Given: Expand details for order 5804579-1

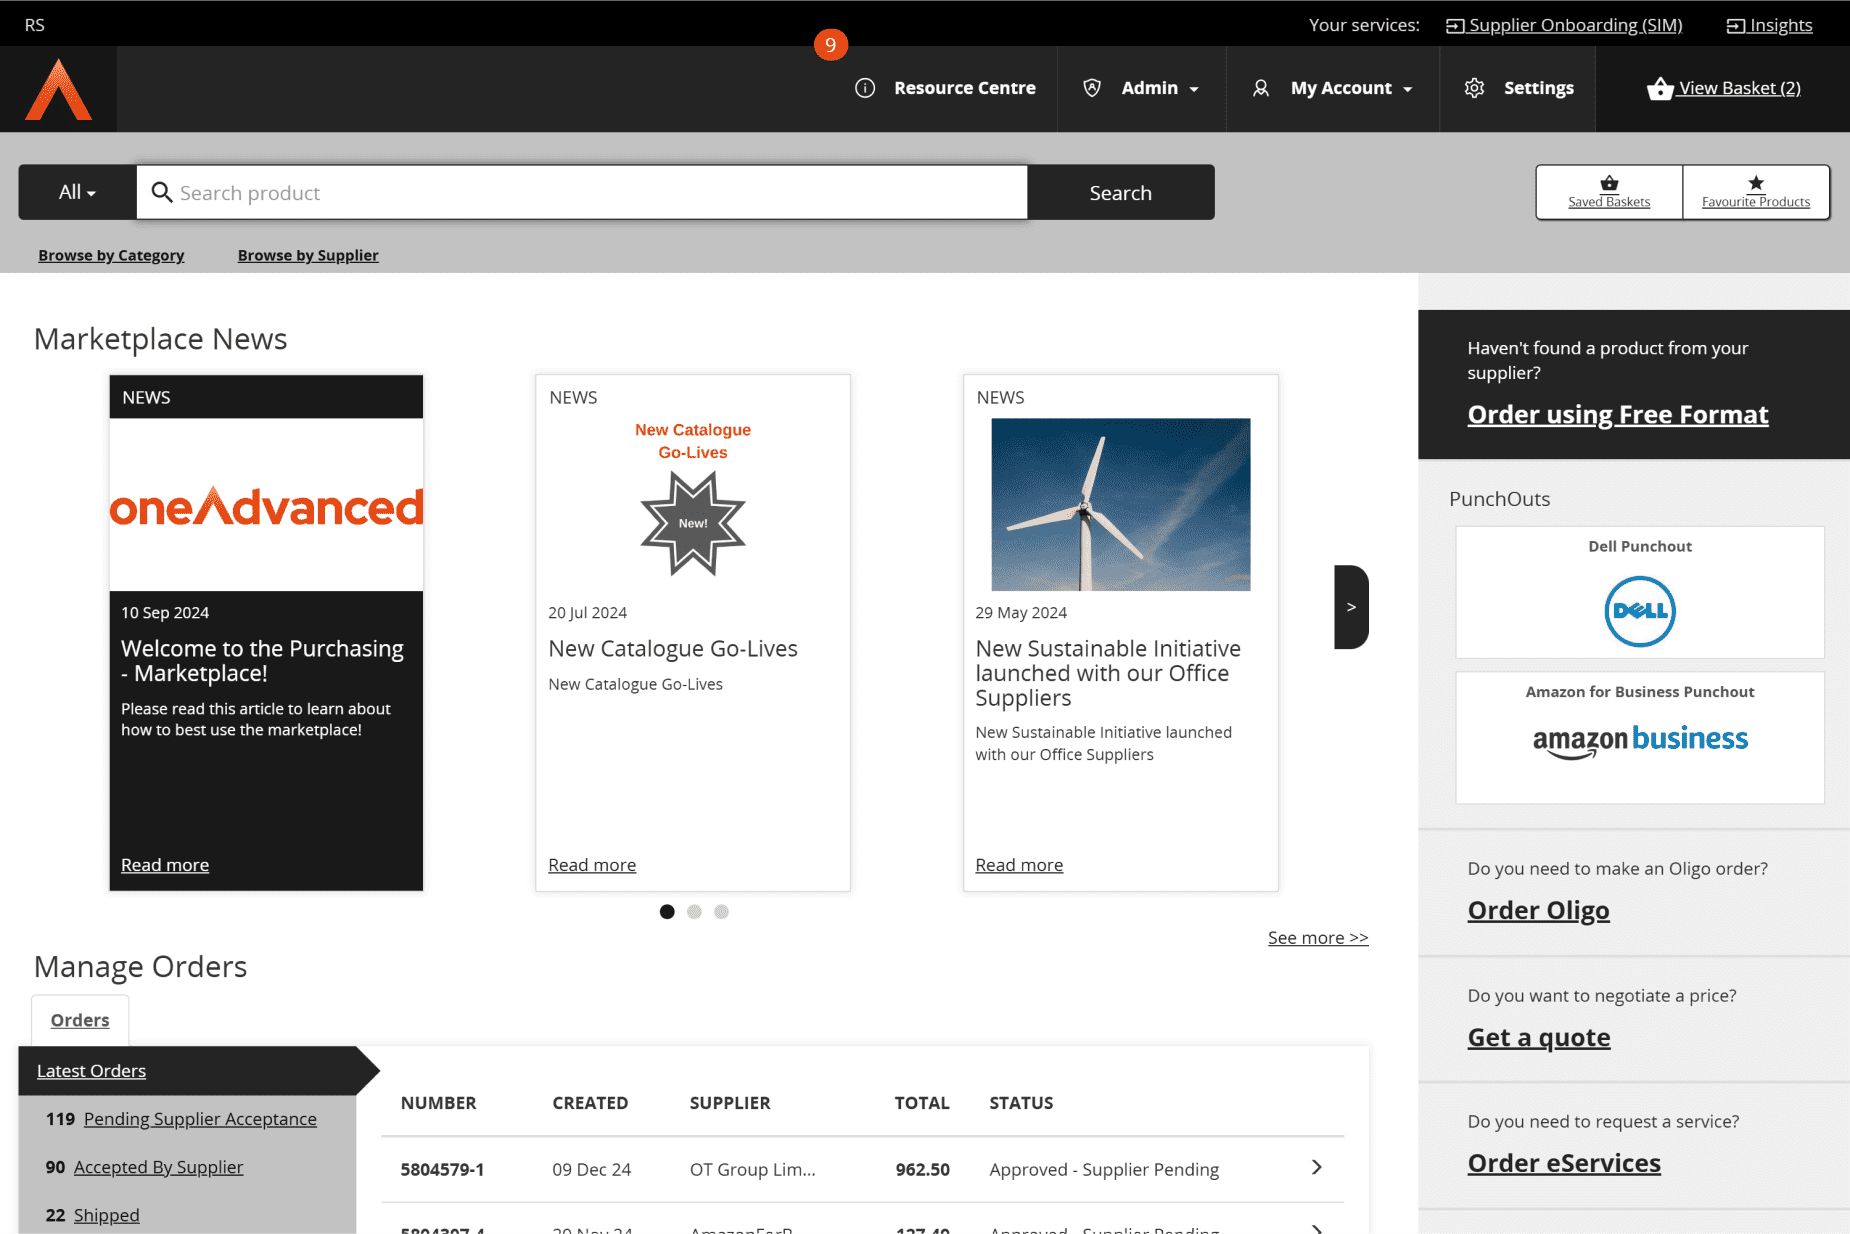Looking at the screenshot, I should 1316,1168.
